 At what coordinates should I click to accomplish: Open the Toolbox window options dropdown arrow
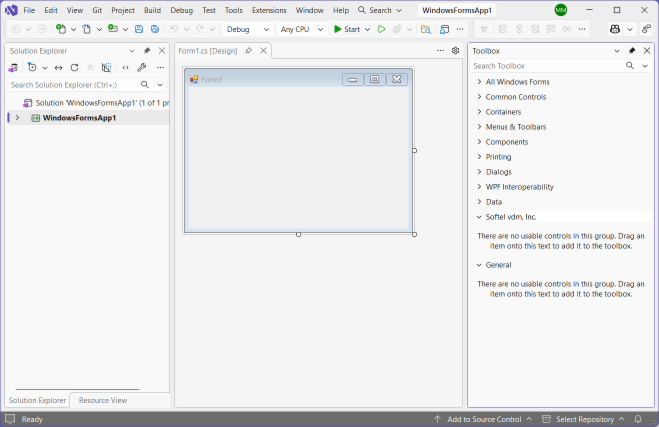(617, 50)
